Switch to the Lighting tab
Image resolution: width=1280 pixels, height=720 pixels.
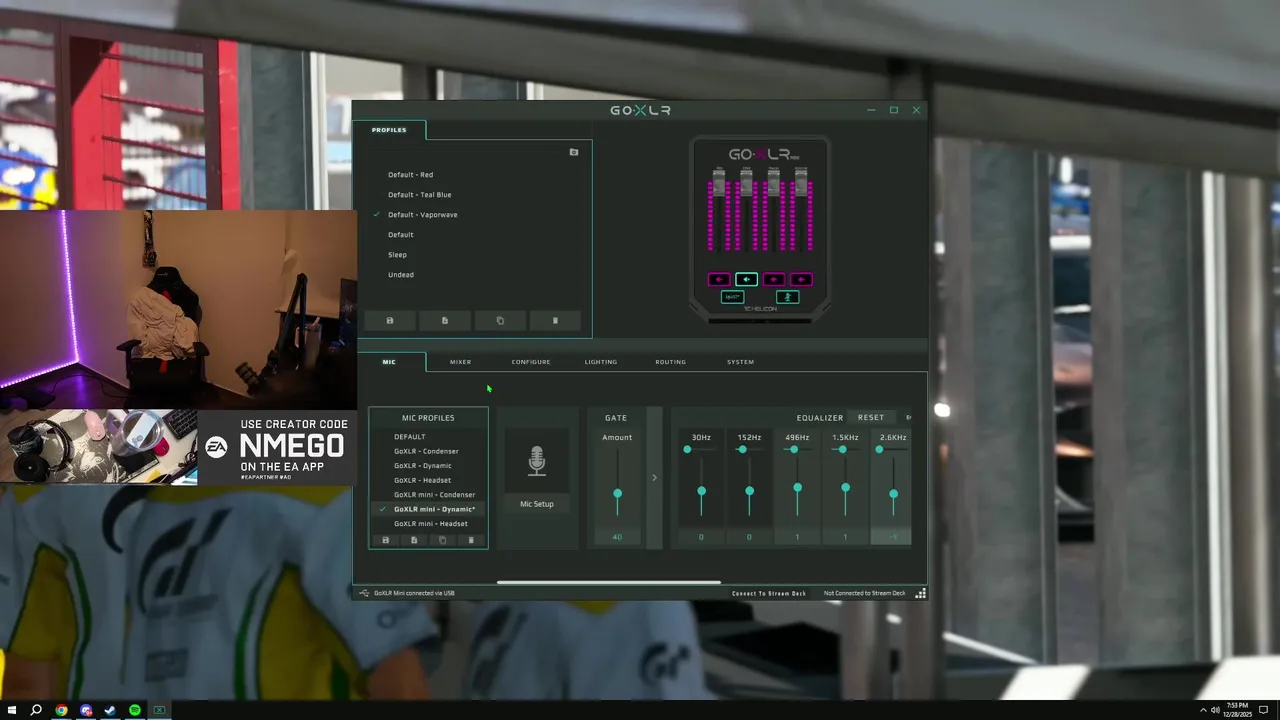tap(601, 362)
